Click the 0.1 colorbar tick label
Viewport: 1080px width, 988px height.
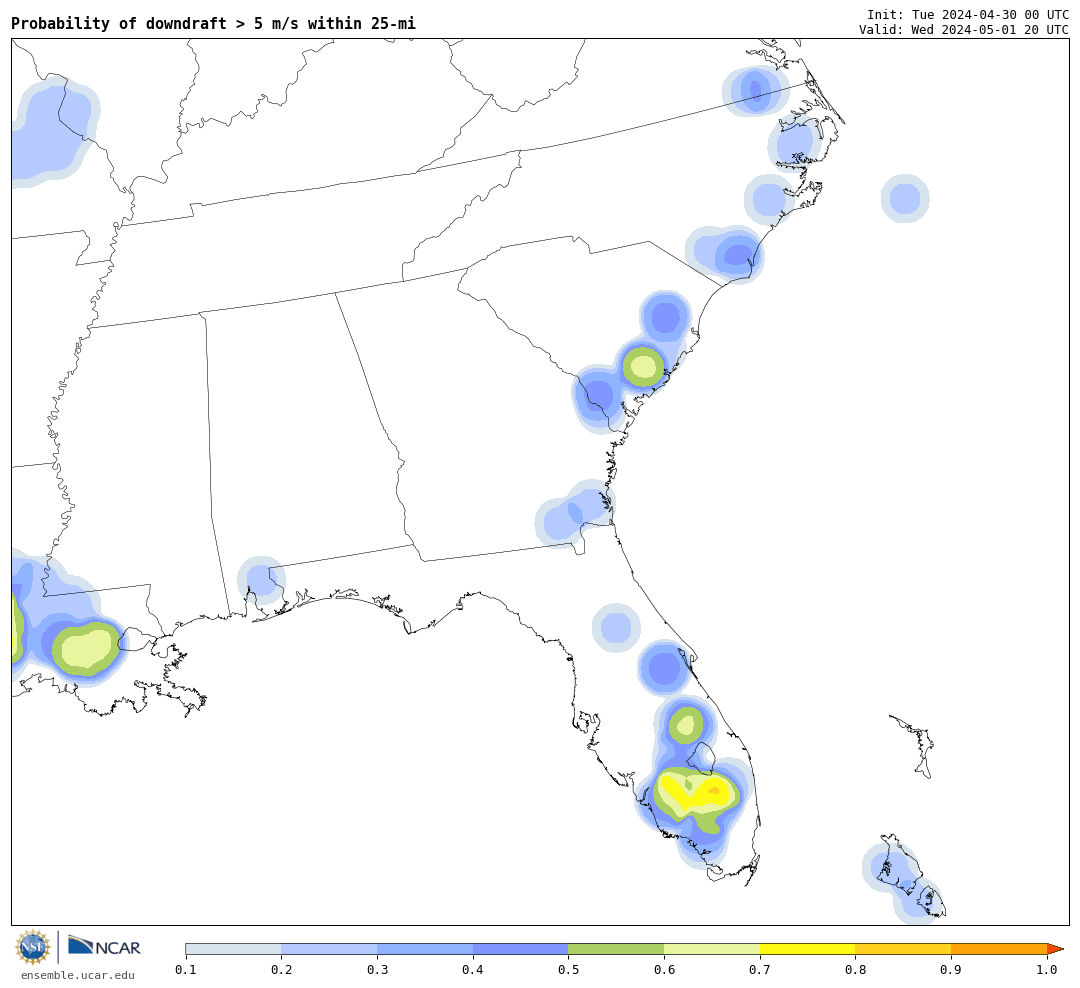click(185, 970)
